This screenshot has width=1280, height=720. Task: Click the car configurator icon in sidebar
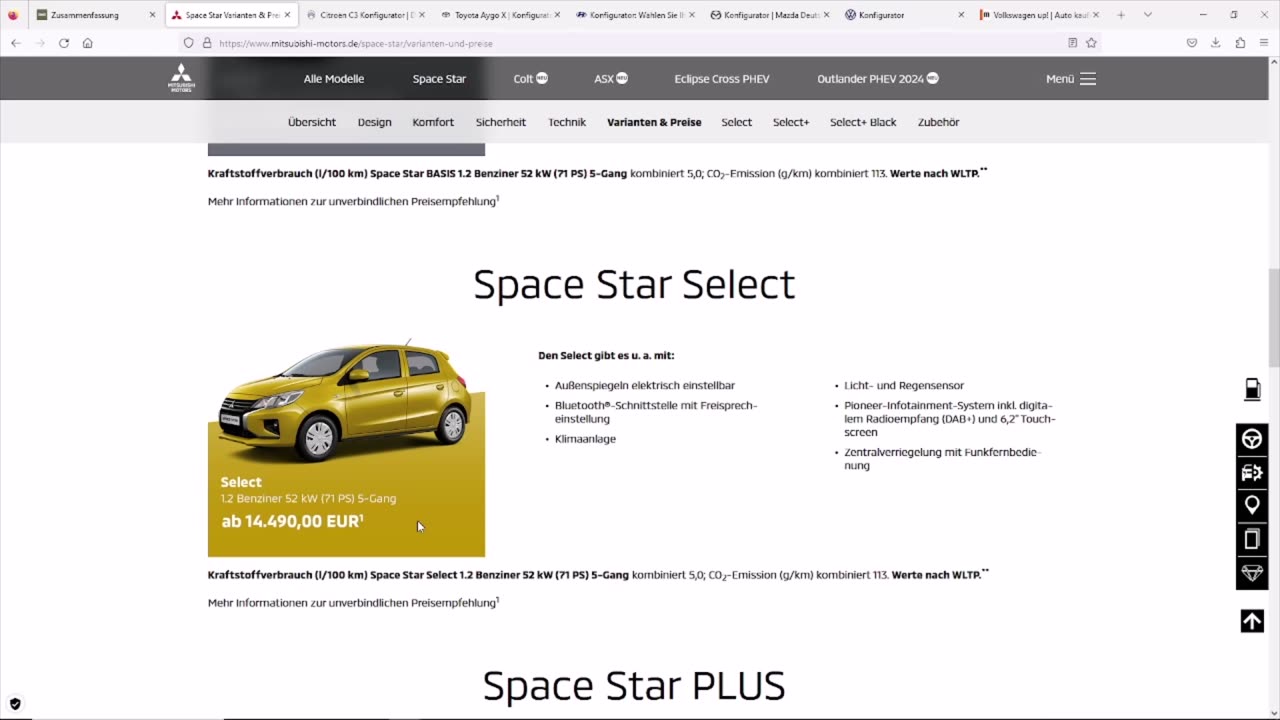pyautogui.click(x=1252, y=473)
